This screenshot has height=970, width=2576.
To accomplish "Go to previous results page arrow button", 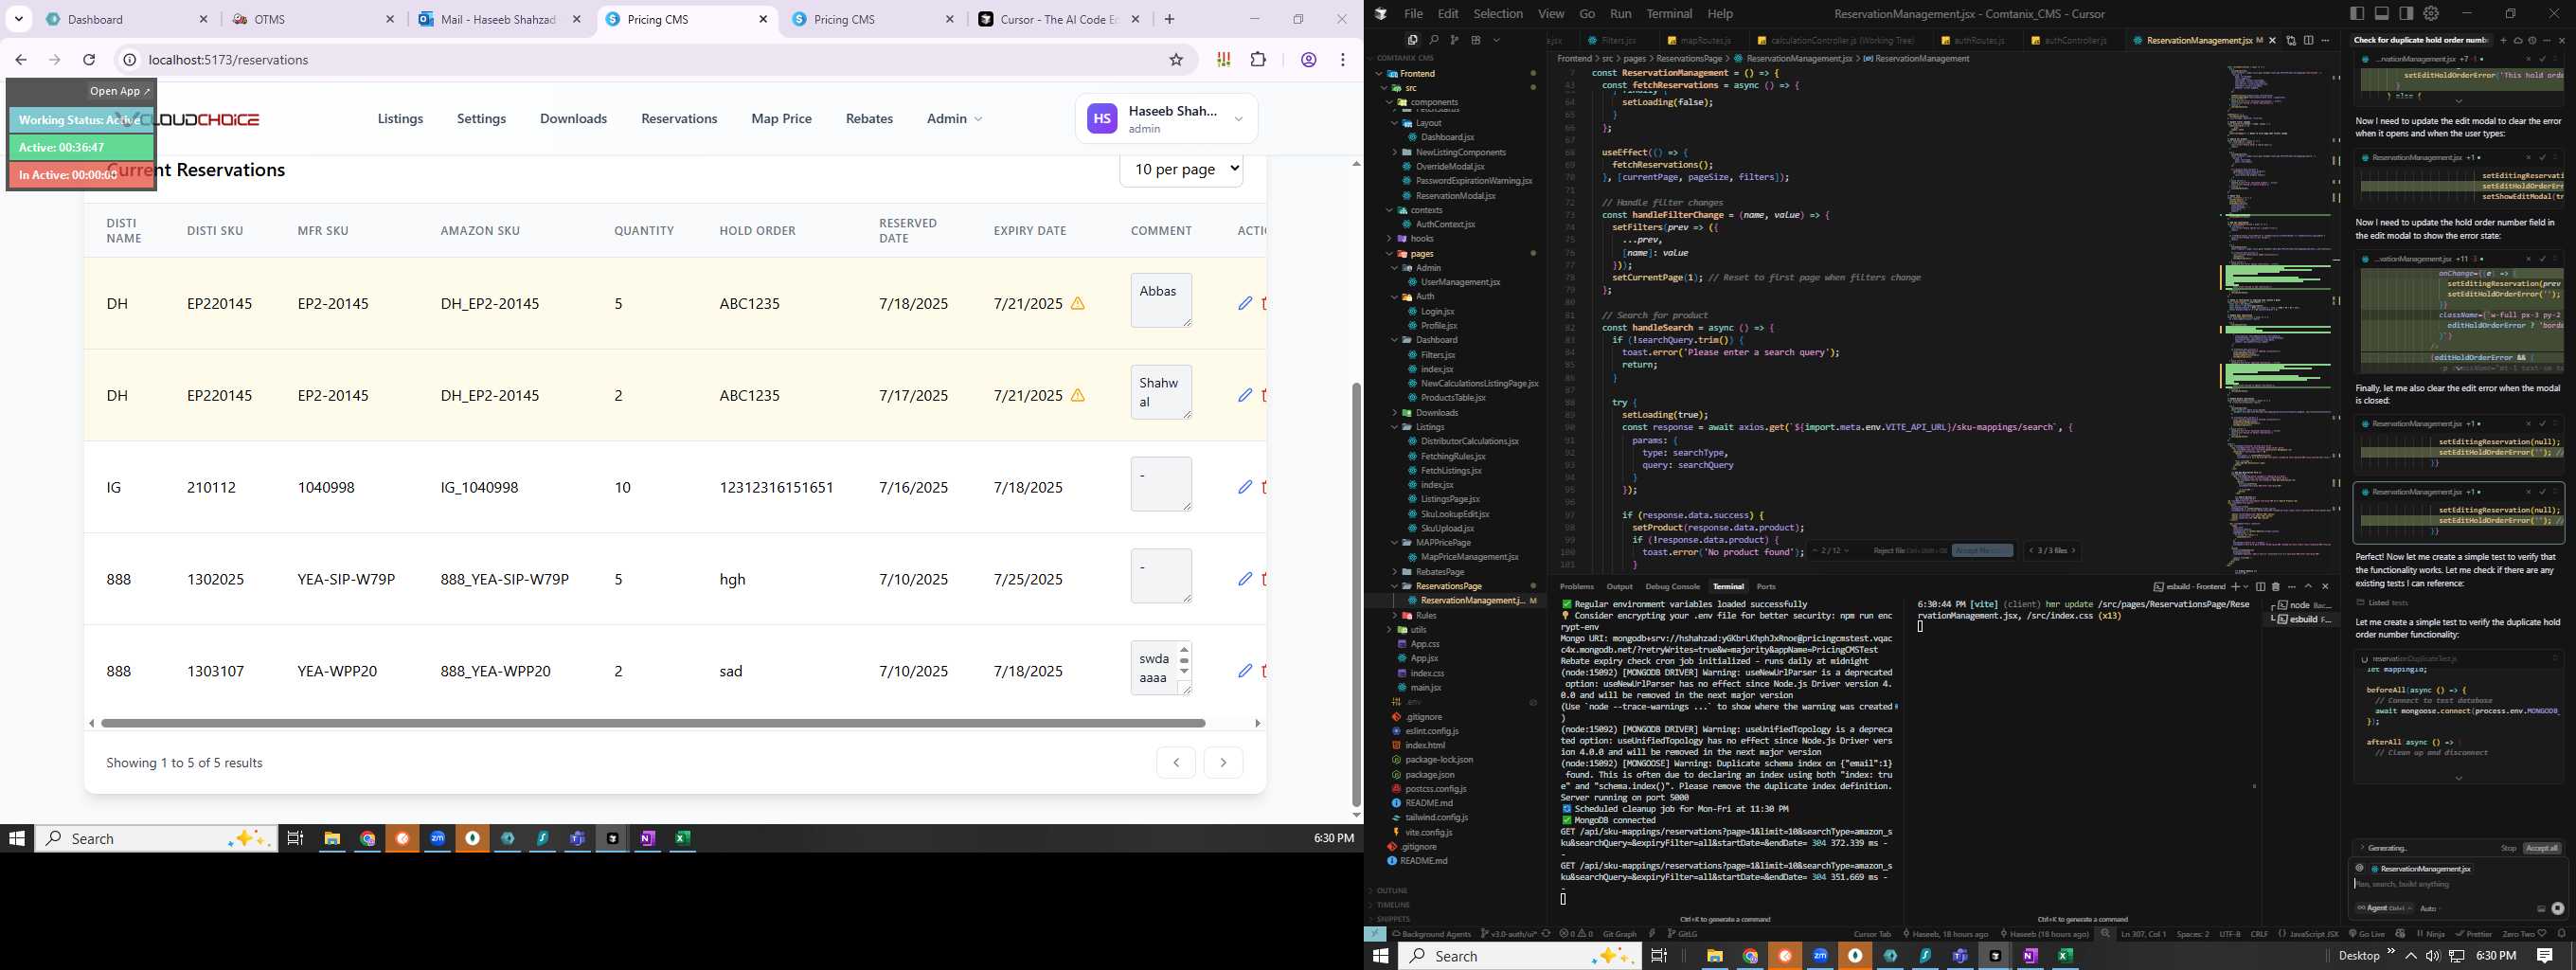I will click(1176, 762).
